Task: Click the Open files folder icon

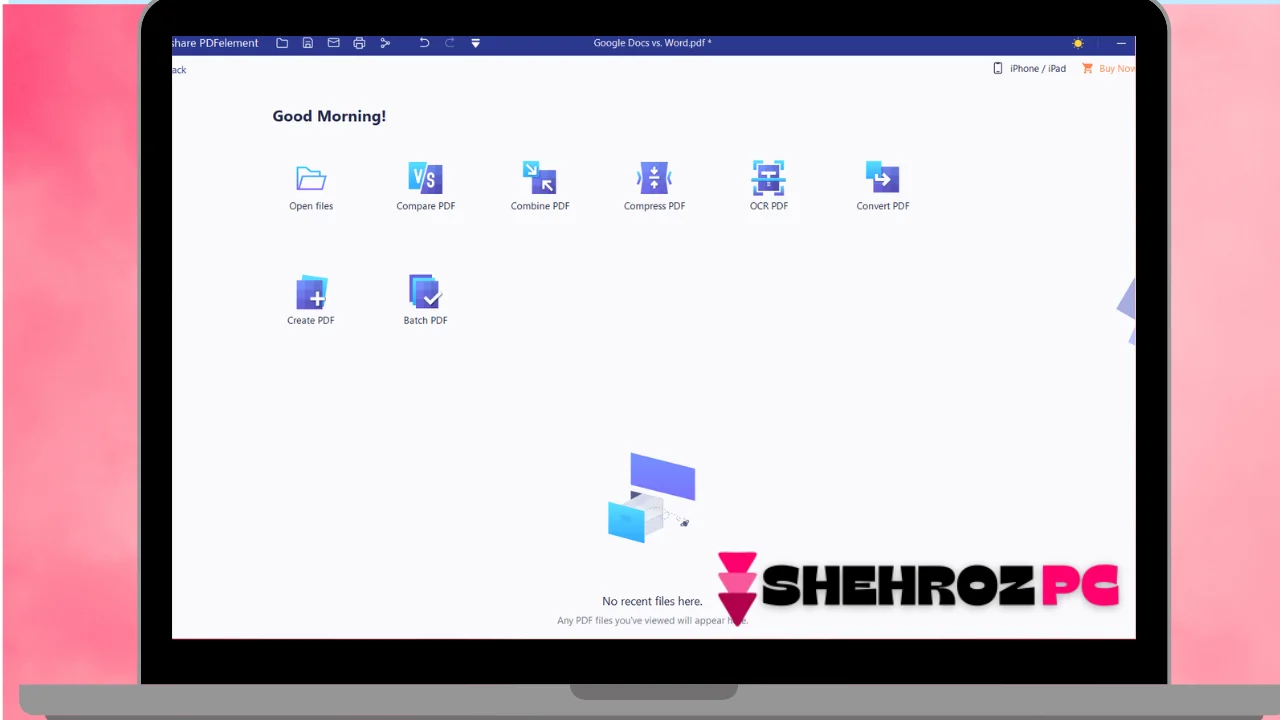Action: pos(311,179)
